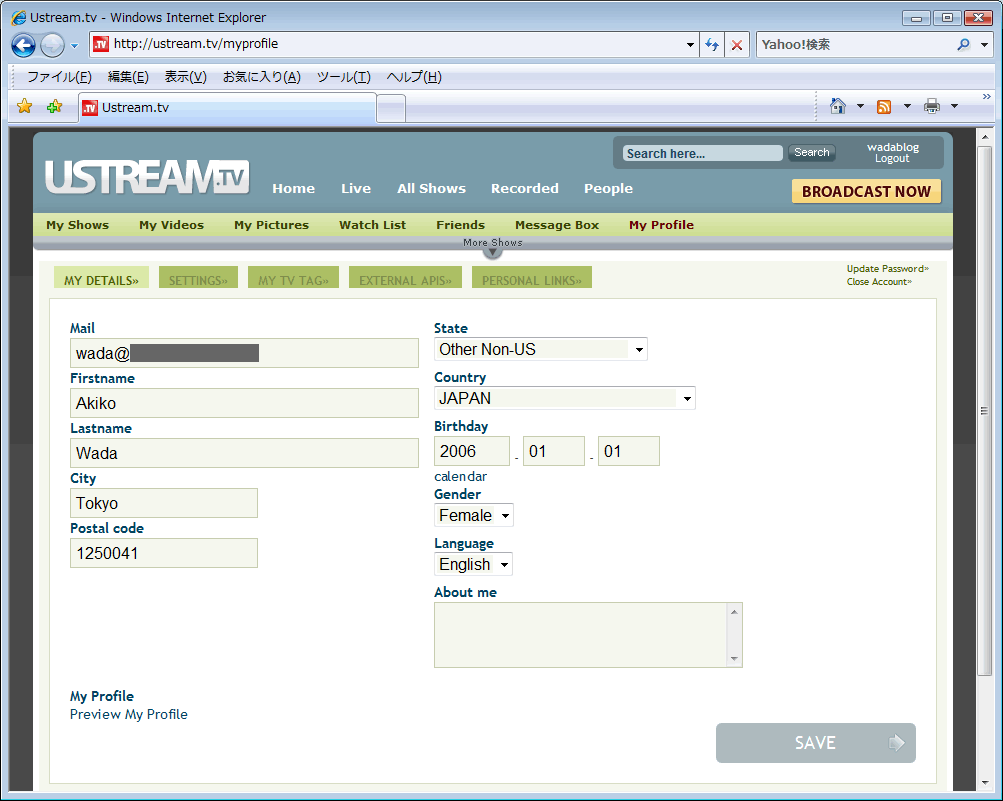This screenshot has width=1003, height=801.
Task: Click the BROADCAST NOW button
Action: click(866, 191)
